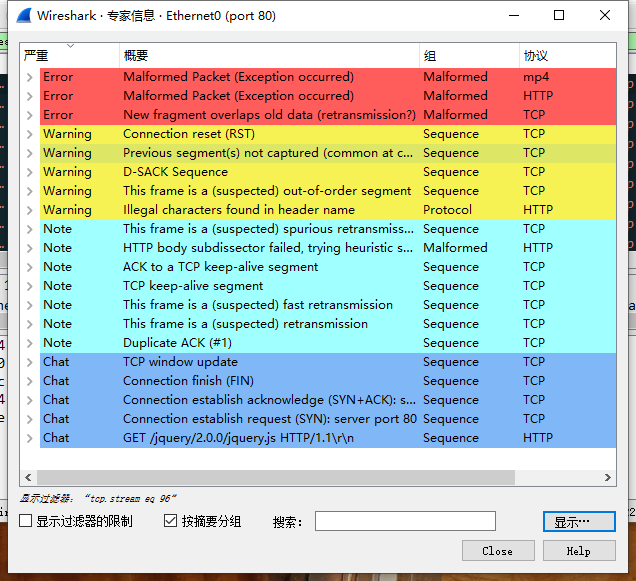Expand Previous segment(s) not captured warning
This screenshot has height=581, width=636.
pos(30,153)
